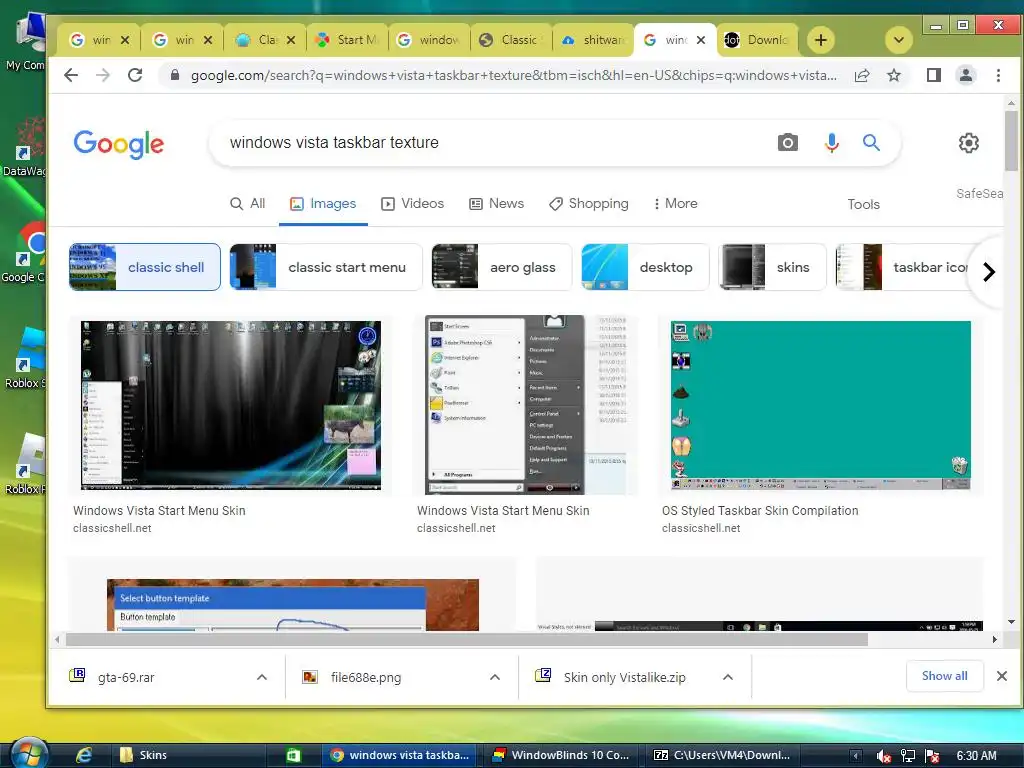Open Google quick settings gear
Viewport: 1024px width, 768px height.
[968, 142]
